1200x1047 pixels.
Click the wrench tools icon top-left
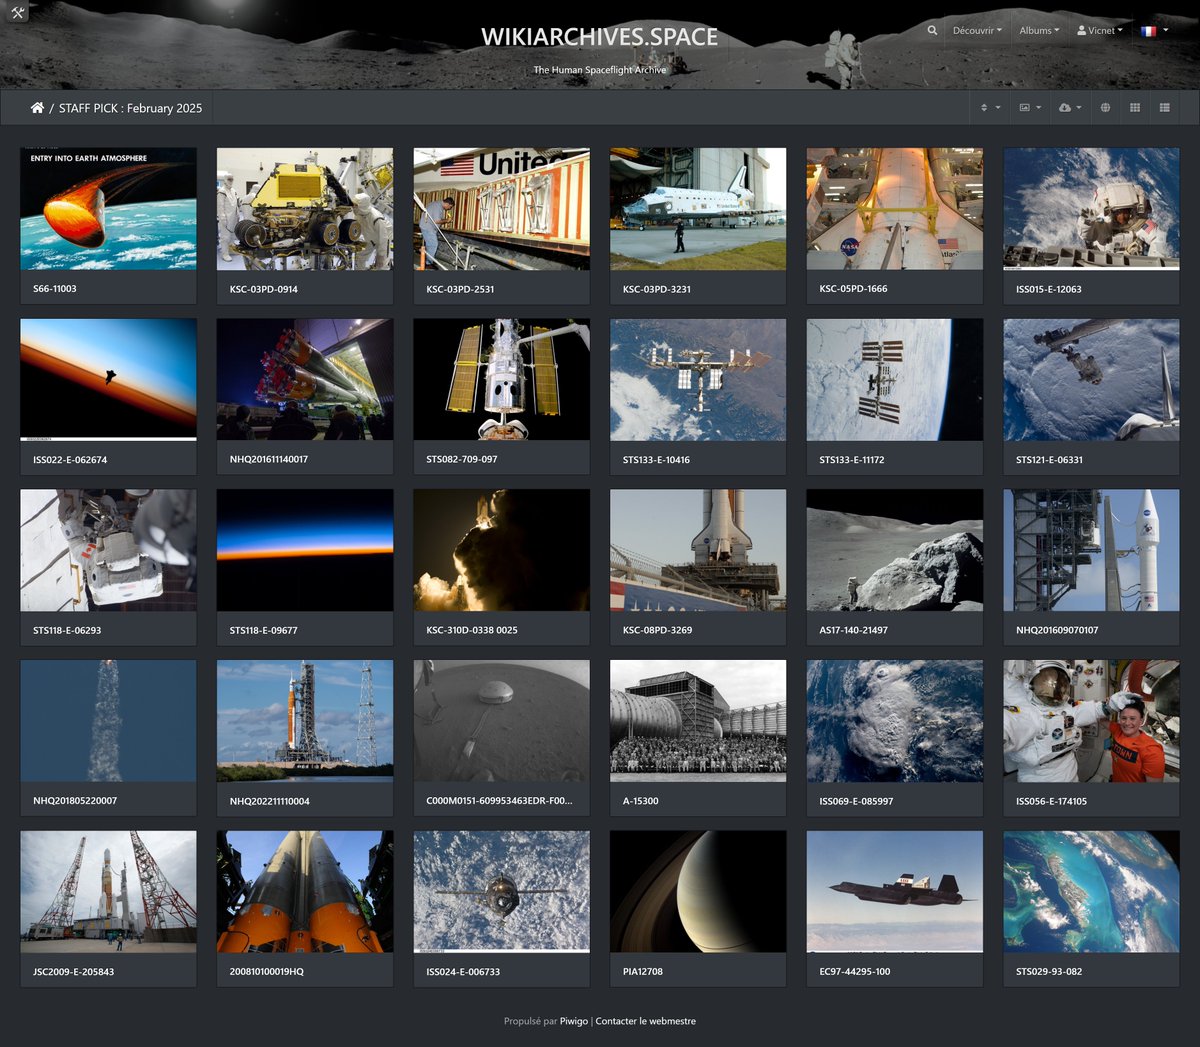(x=17, y=12)
